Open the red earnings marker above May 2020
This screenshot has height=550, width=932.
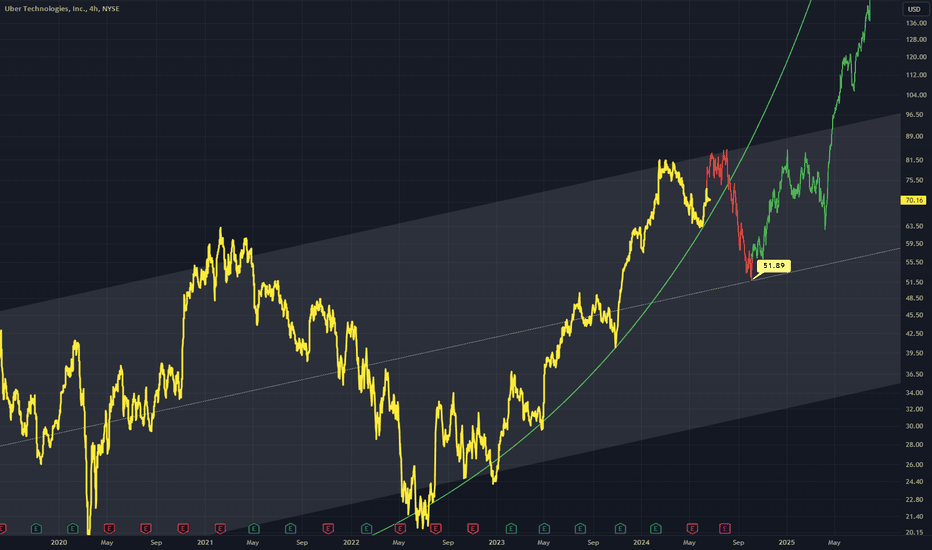click(x=109, y=528)
